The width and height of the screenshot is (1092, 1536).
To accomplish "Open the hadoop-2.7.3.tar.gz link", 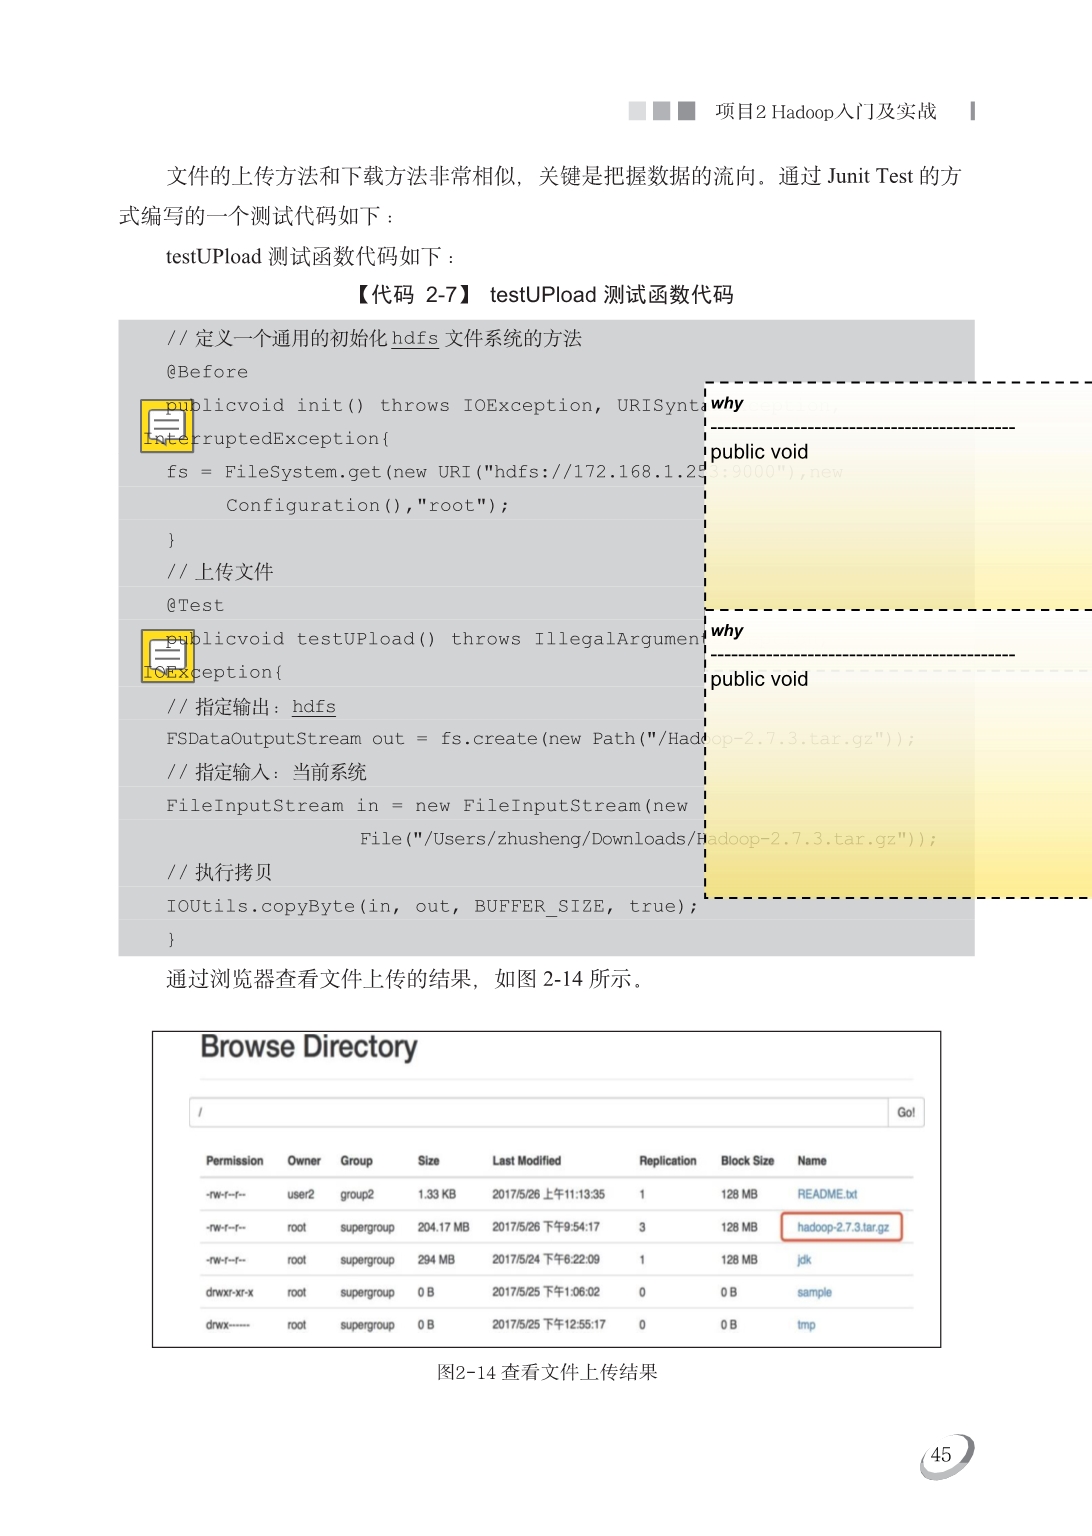I will pyautogui.click(x=842, y=1227).
